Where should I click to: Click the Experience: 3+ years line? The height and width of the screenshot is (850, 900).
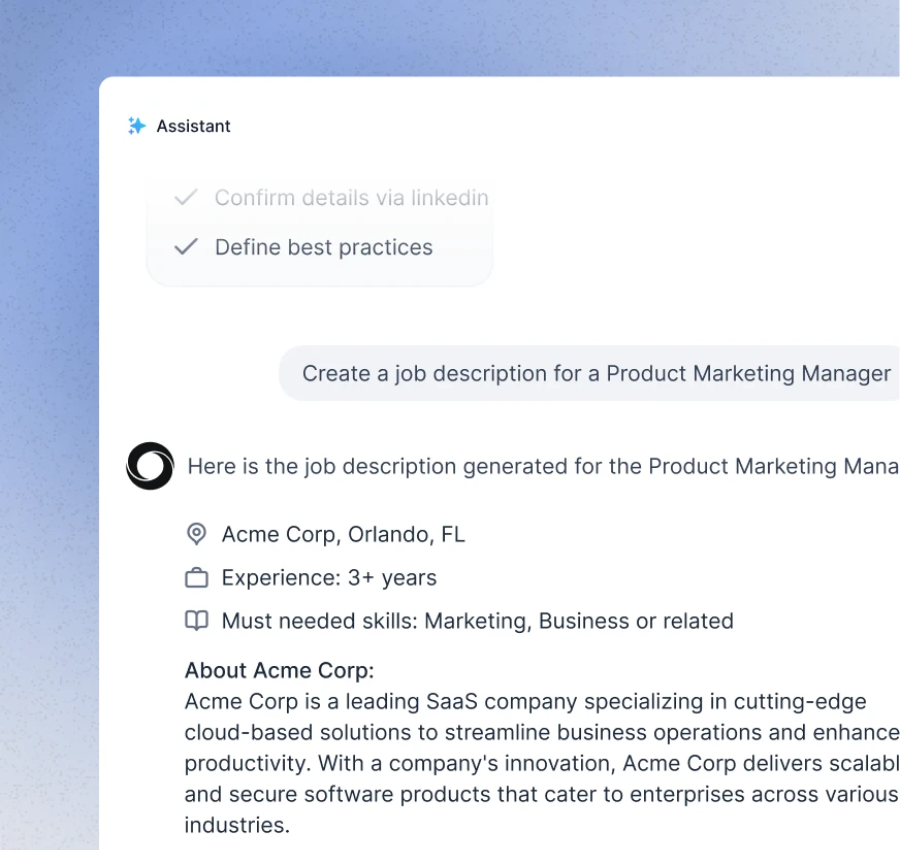point(329,578)
